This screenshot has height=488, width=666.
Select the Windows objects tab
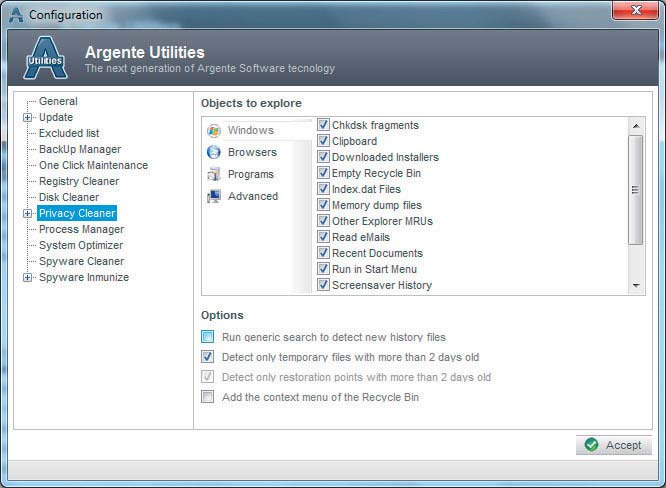point(259,130)
